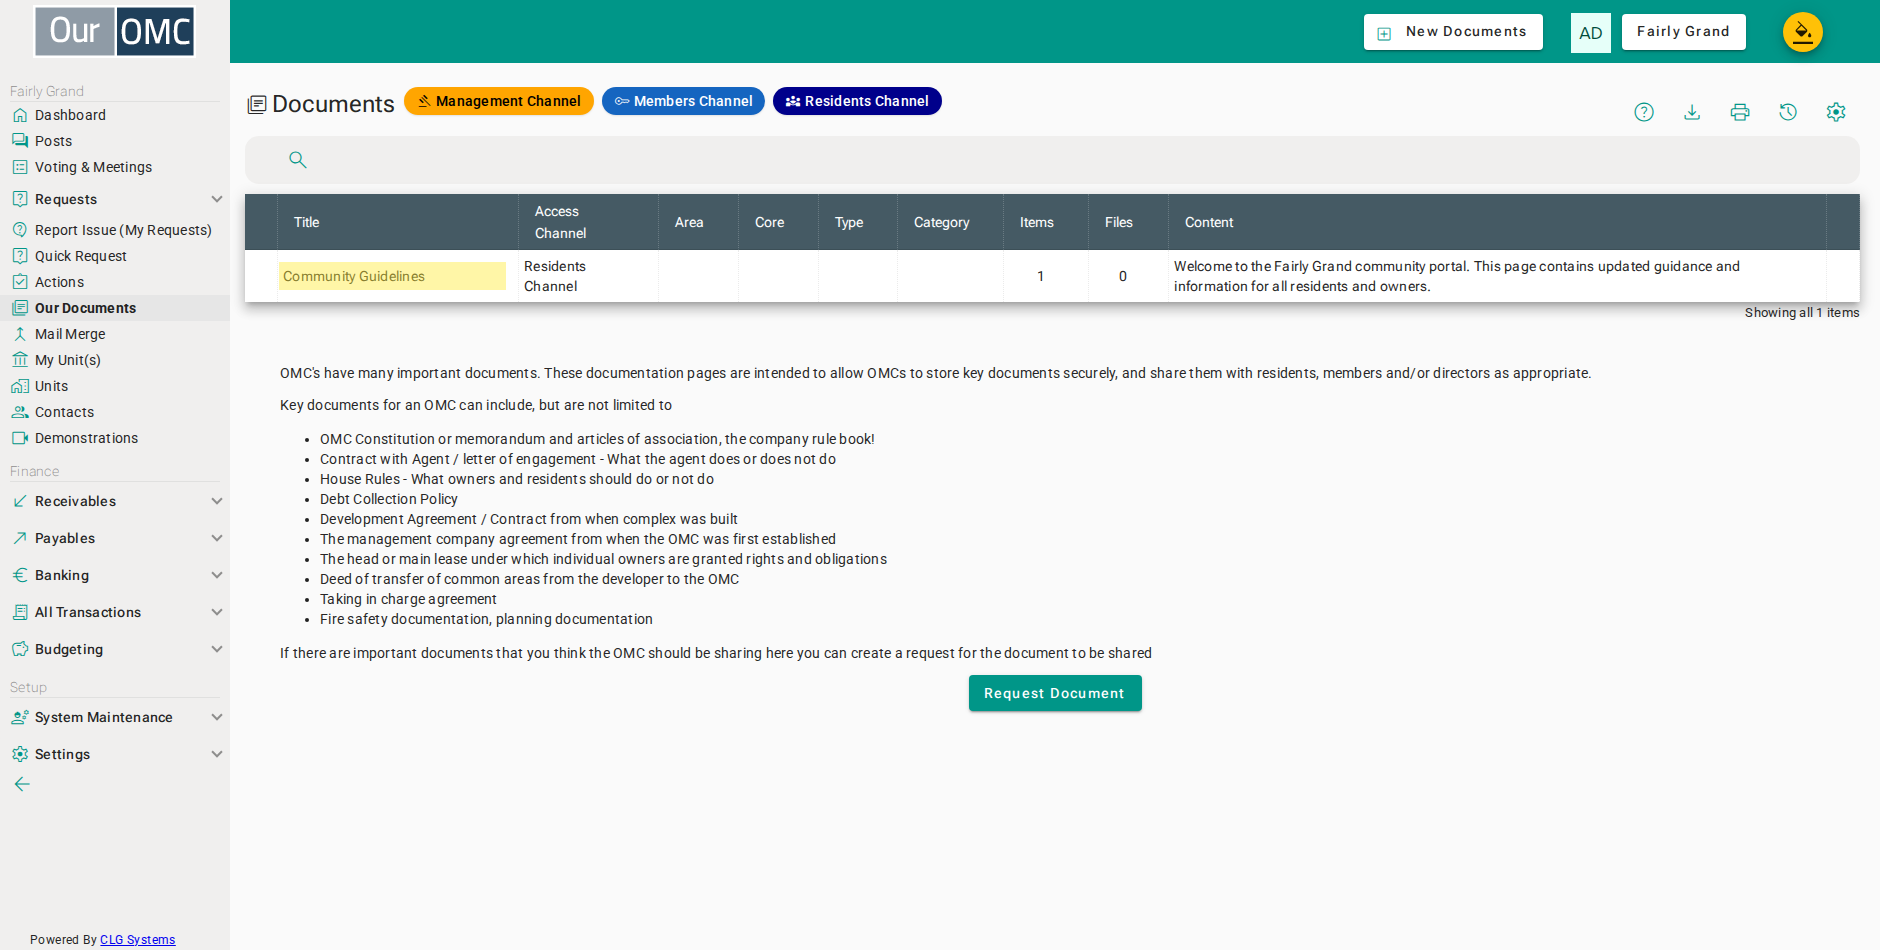Click the search magnifier icon
This screenshot has height=950, width=1880.
coord(297,159)
